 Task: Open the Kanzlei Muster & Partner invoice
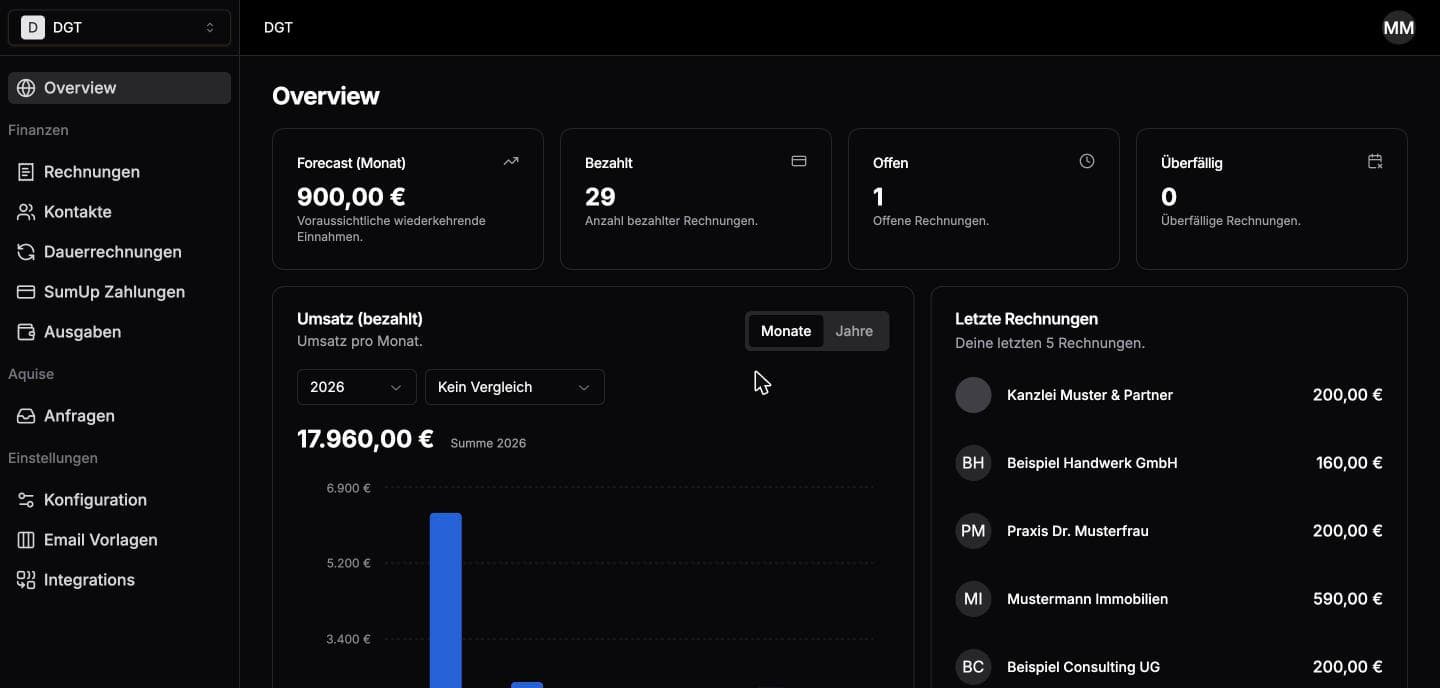[x=1169, y=395]
